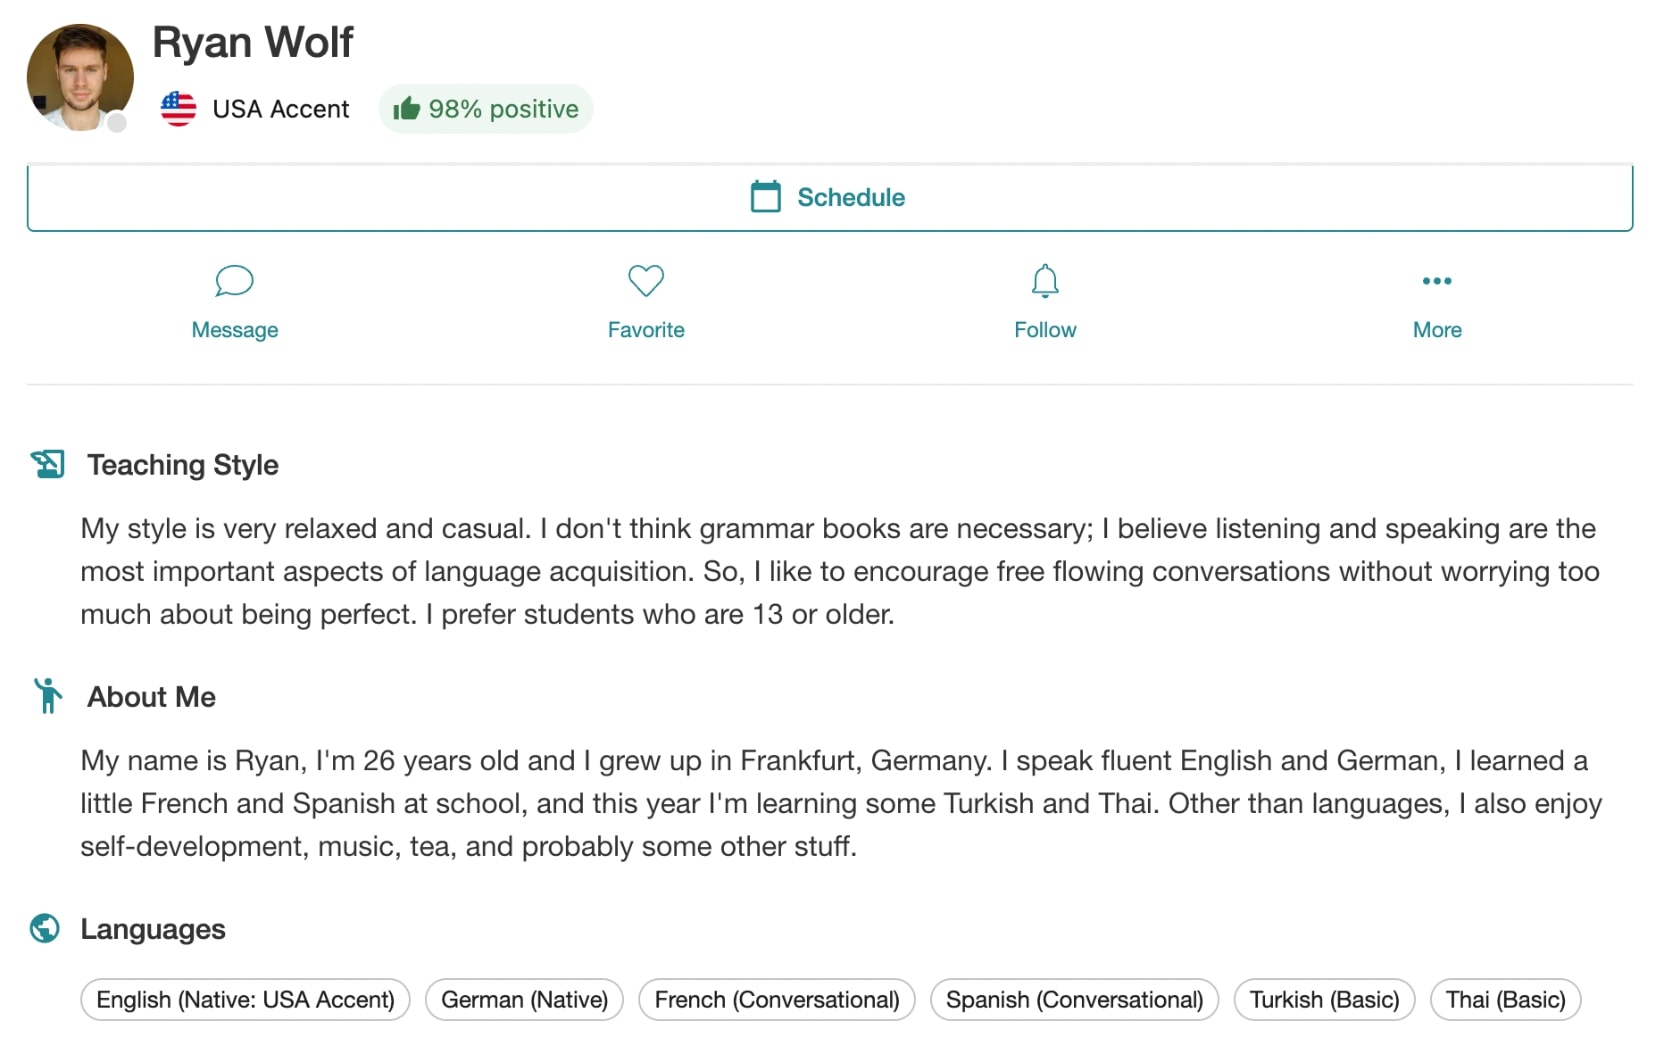Click the grey online status dot

117,123
